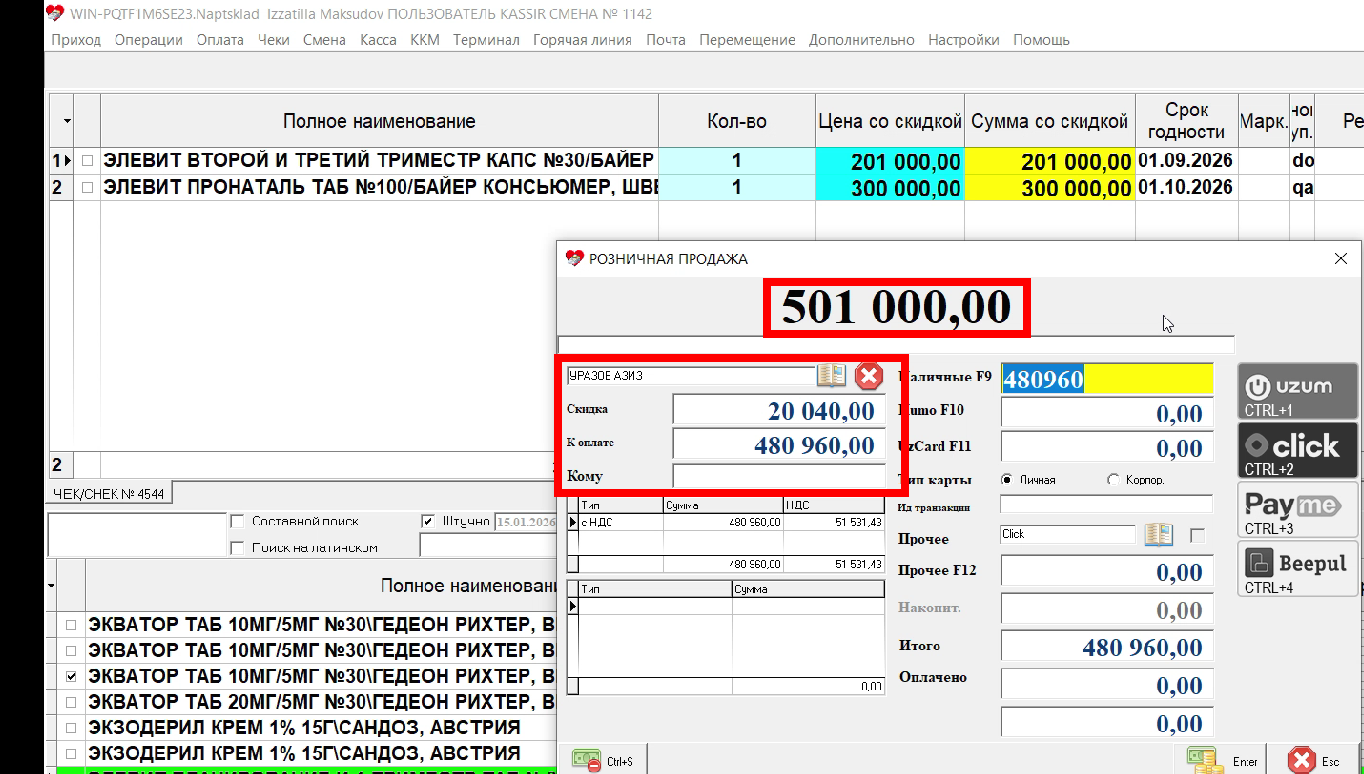The image size is (1364, 774).
Task: Open the Почта menu
Action: (666, 40)
